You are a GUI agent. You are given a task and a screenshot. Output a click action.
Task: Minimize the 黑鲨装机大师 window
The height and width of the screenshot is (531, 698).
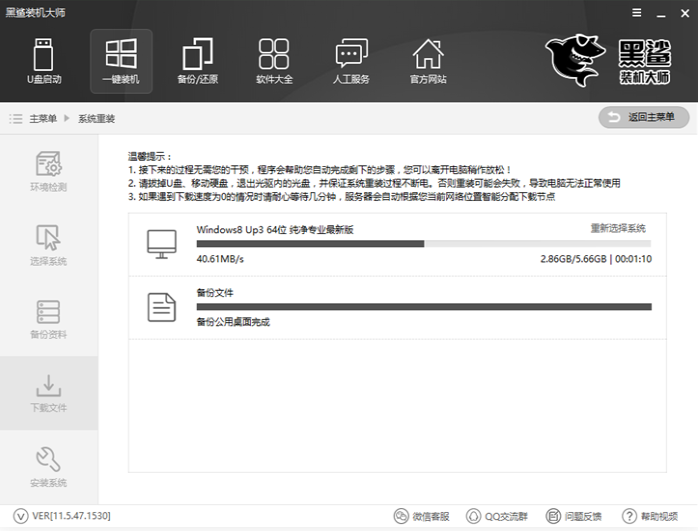pos(661,14)
